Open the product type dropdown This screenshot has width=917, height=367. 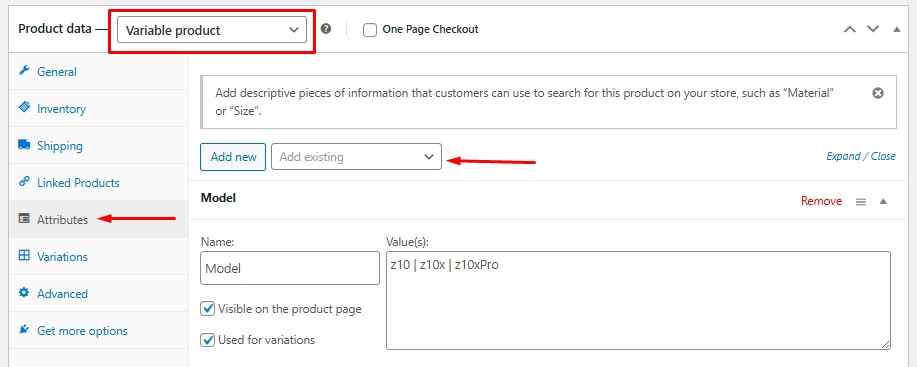click(x=212, y=30)
